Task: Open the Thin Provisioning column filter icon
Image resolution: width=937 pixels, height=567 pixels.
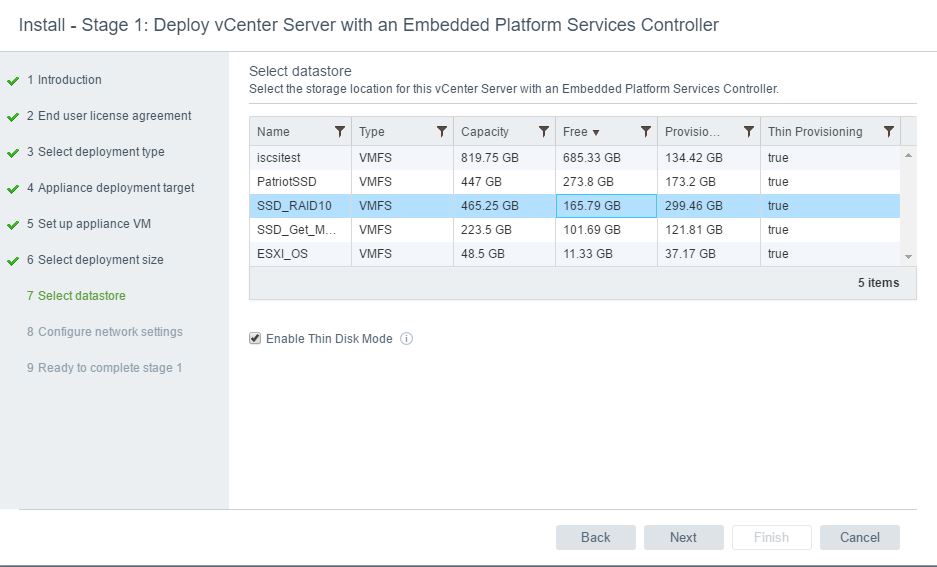Action: pyautogui.click(x=889, y=131)
